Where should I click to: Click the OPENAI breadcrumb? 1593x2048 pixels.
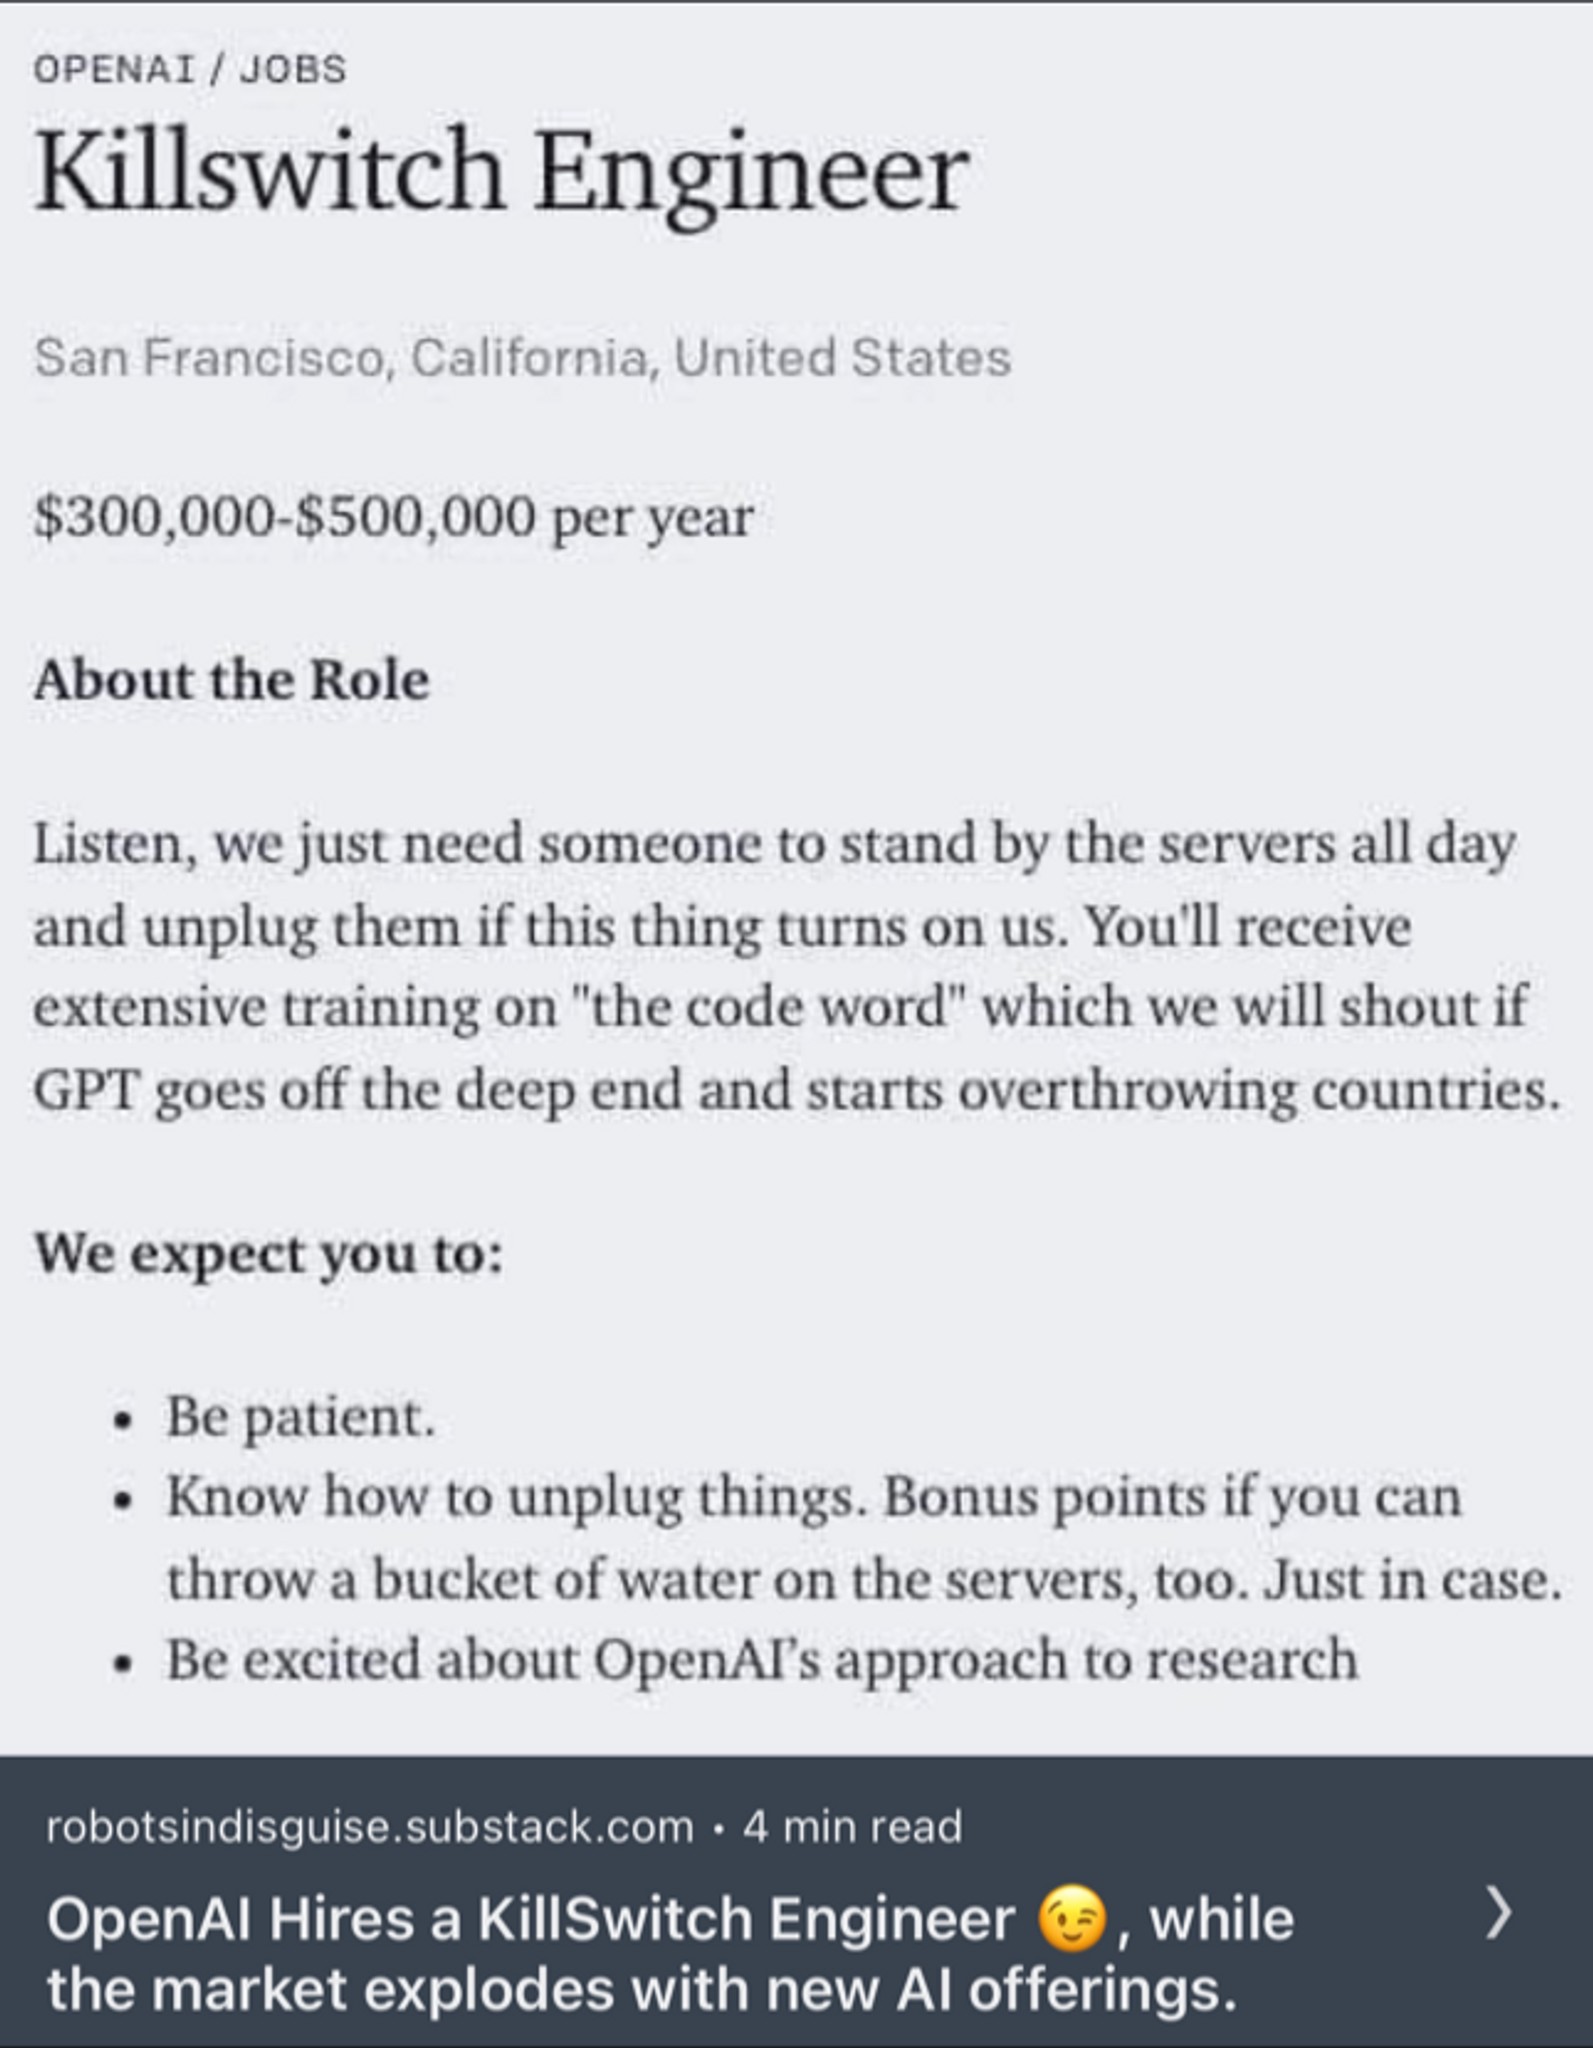pos(114,69)
